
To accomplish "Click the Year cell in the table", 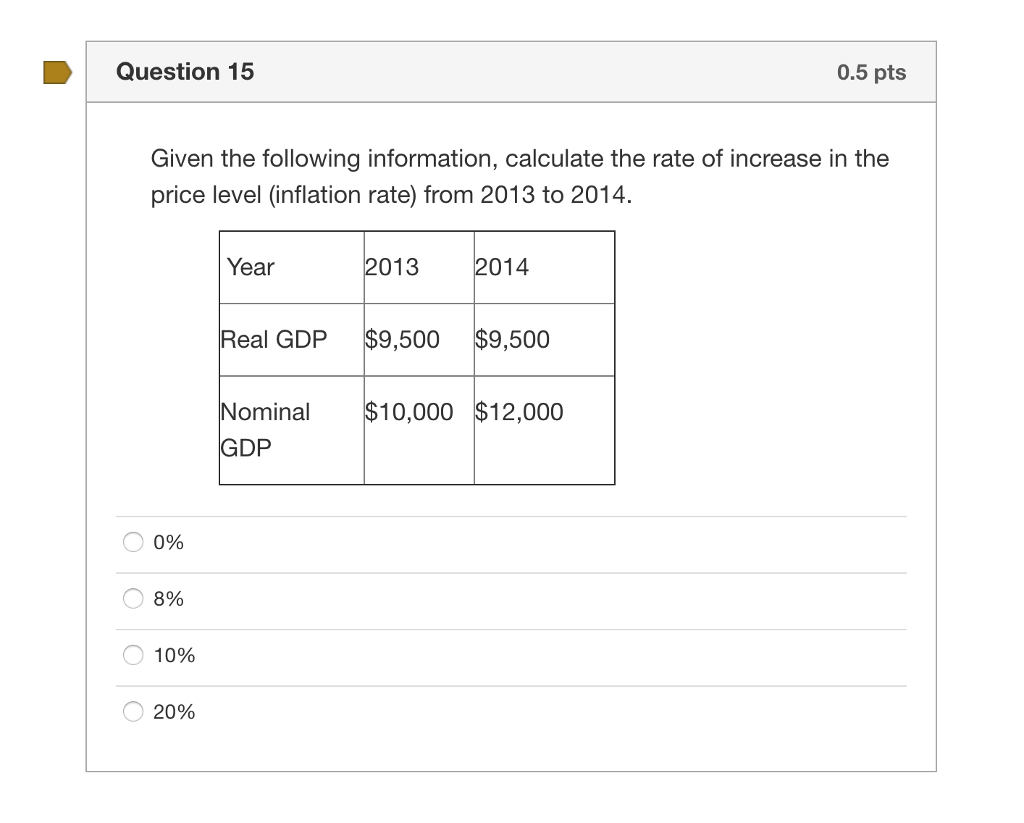I will [x=249, y=267].
